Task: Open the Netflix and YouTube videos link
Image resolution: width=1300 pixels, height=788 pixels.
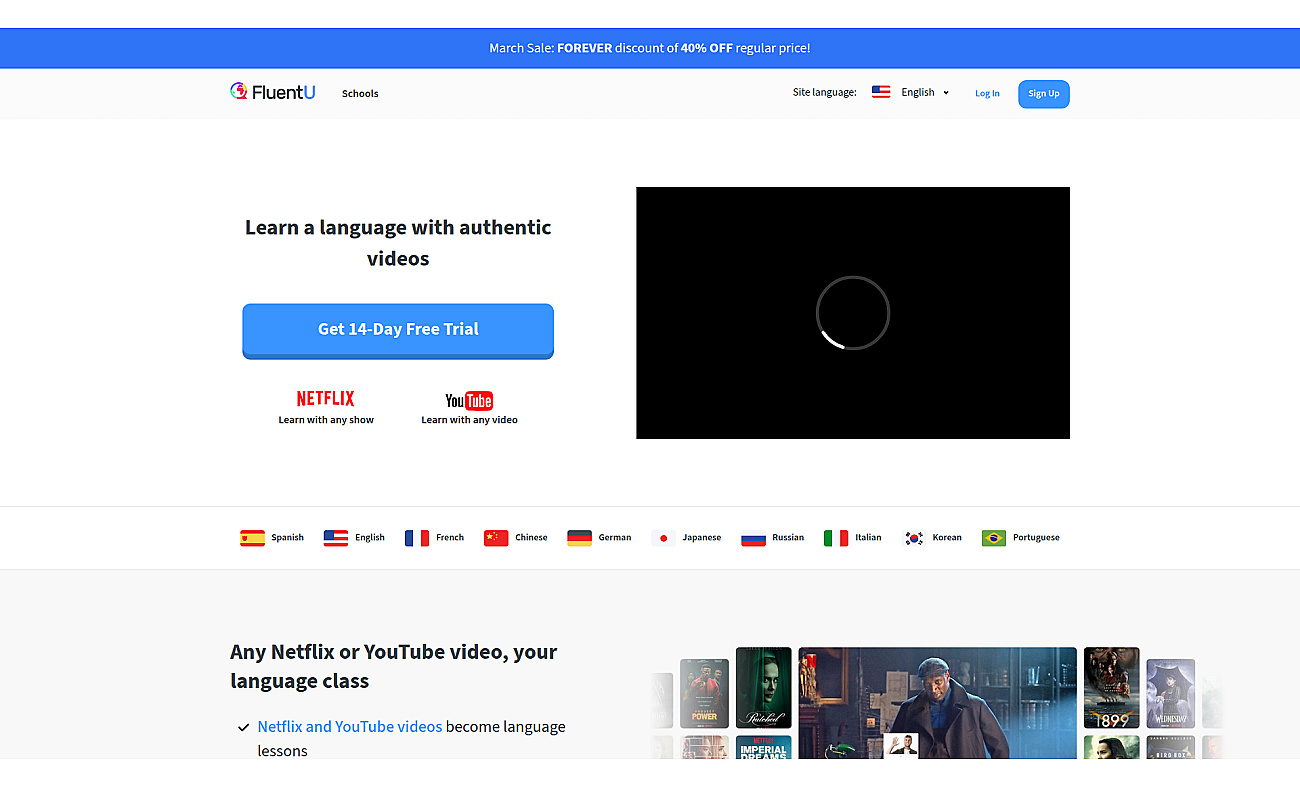Action: [x=350, y=727]
